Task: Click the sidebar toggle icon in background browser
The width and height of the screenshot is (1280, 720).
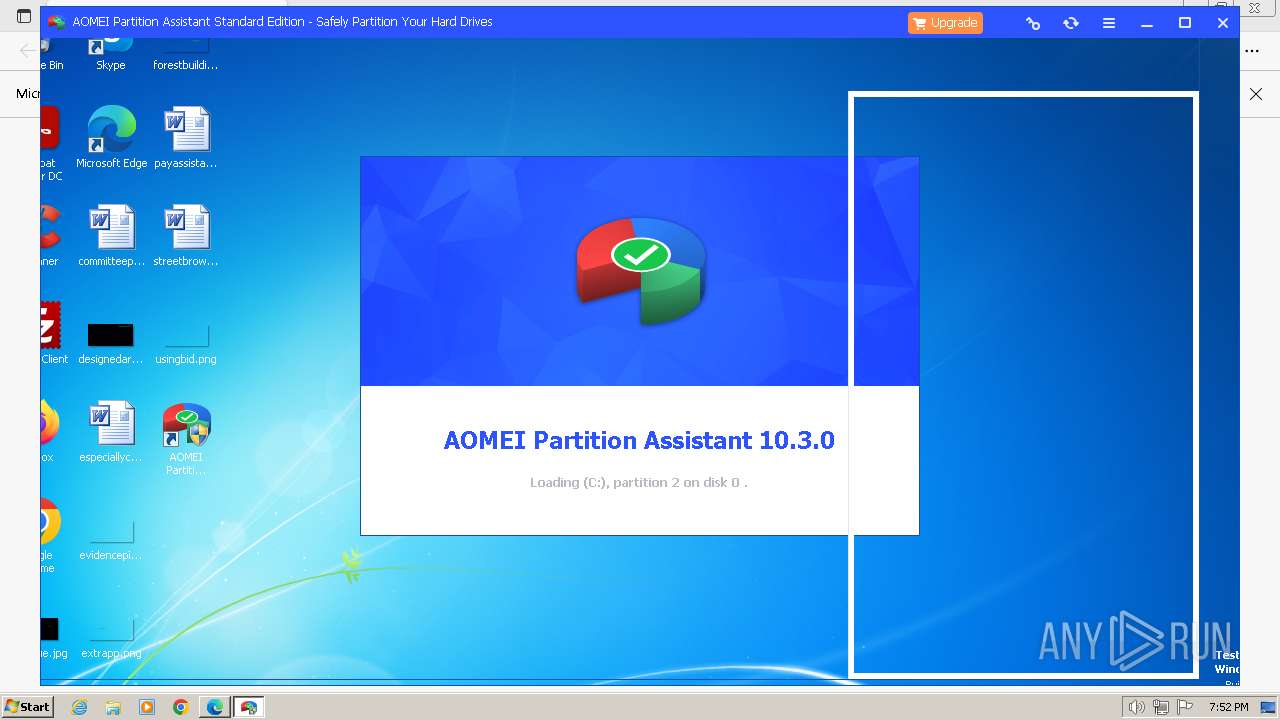Action: [x=24, y=17]
